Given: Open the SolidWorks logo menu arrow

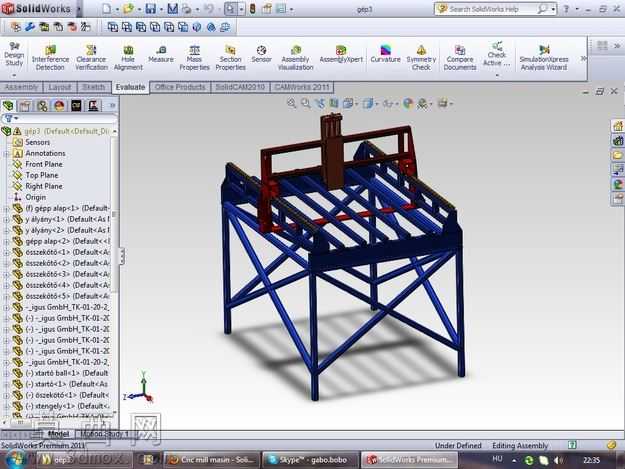Looking at the screenshot, I should pos(78,8).
